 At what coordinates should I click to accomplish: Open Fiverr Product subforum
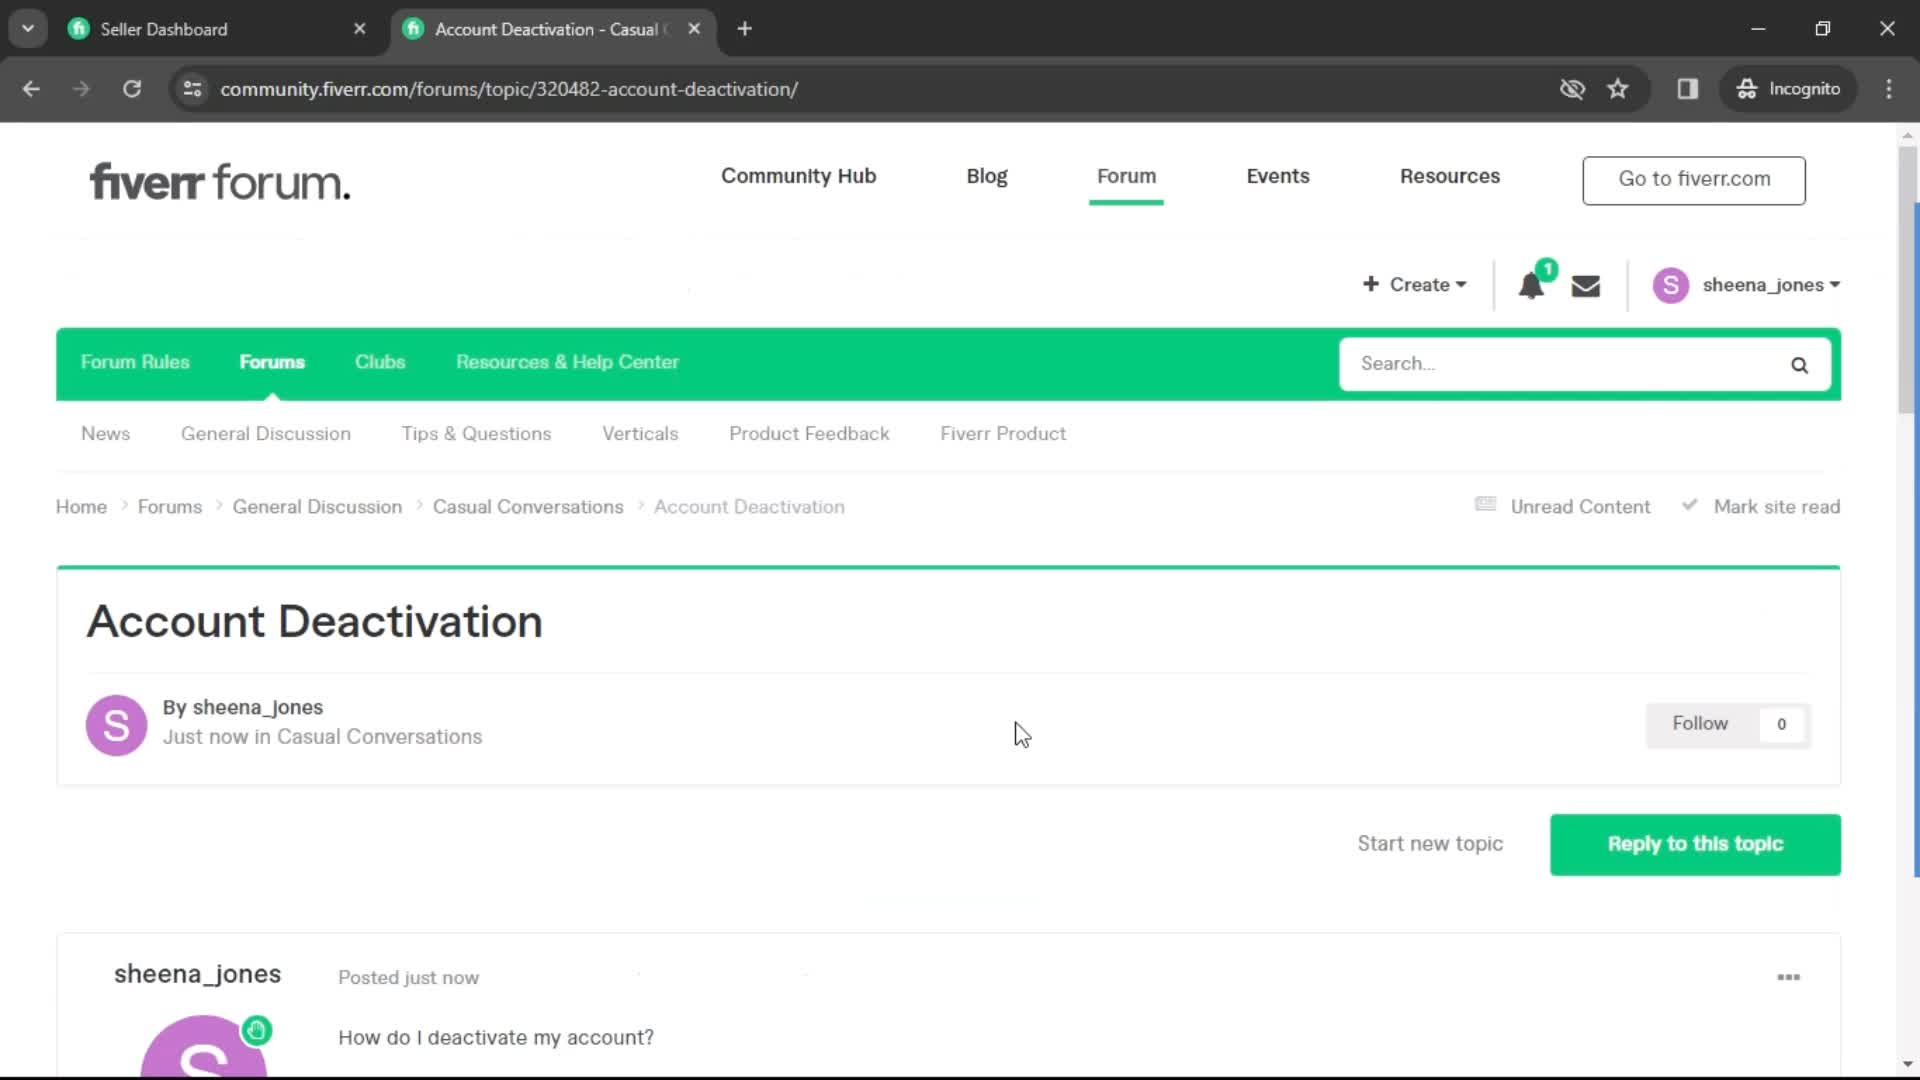coord(1003,434)
